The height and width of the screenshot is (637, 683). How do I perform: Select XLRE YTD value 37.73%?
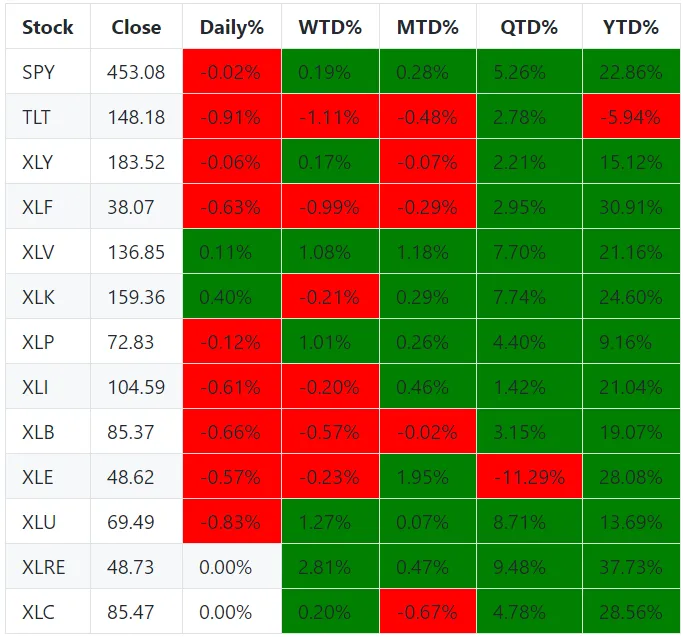tap(631, 567)
